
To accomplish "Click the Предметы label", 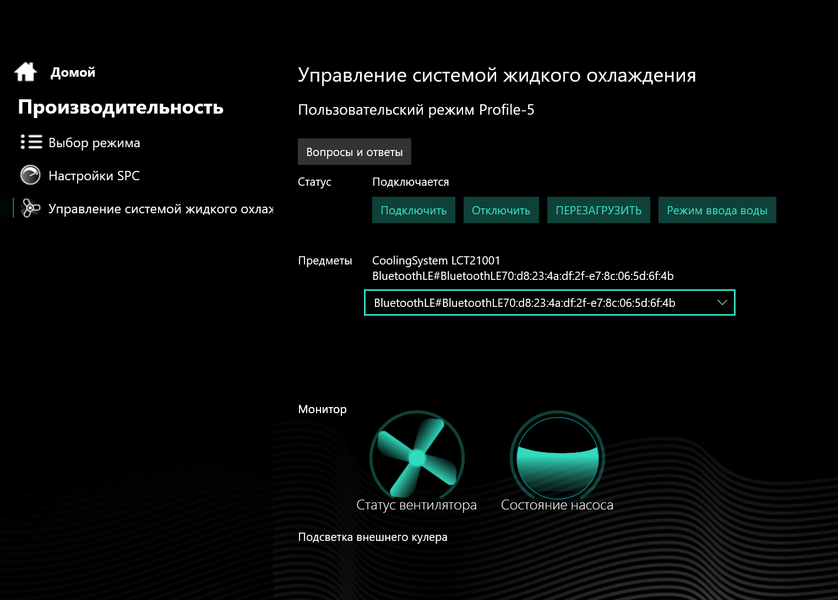I will tap(325, 261).
